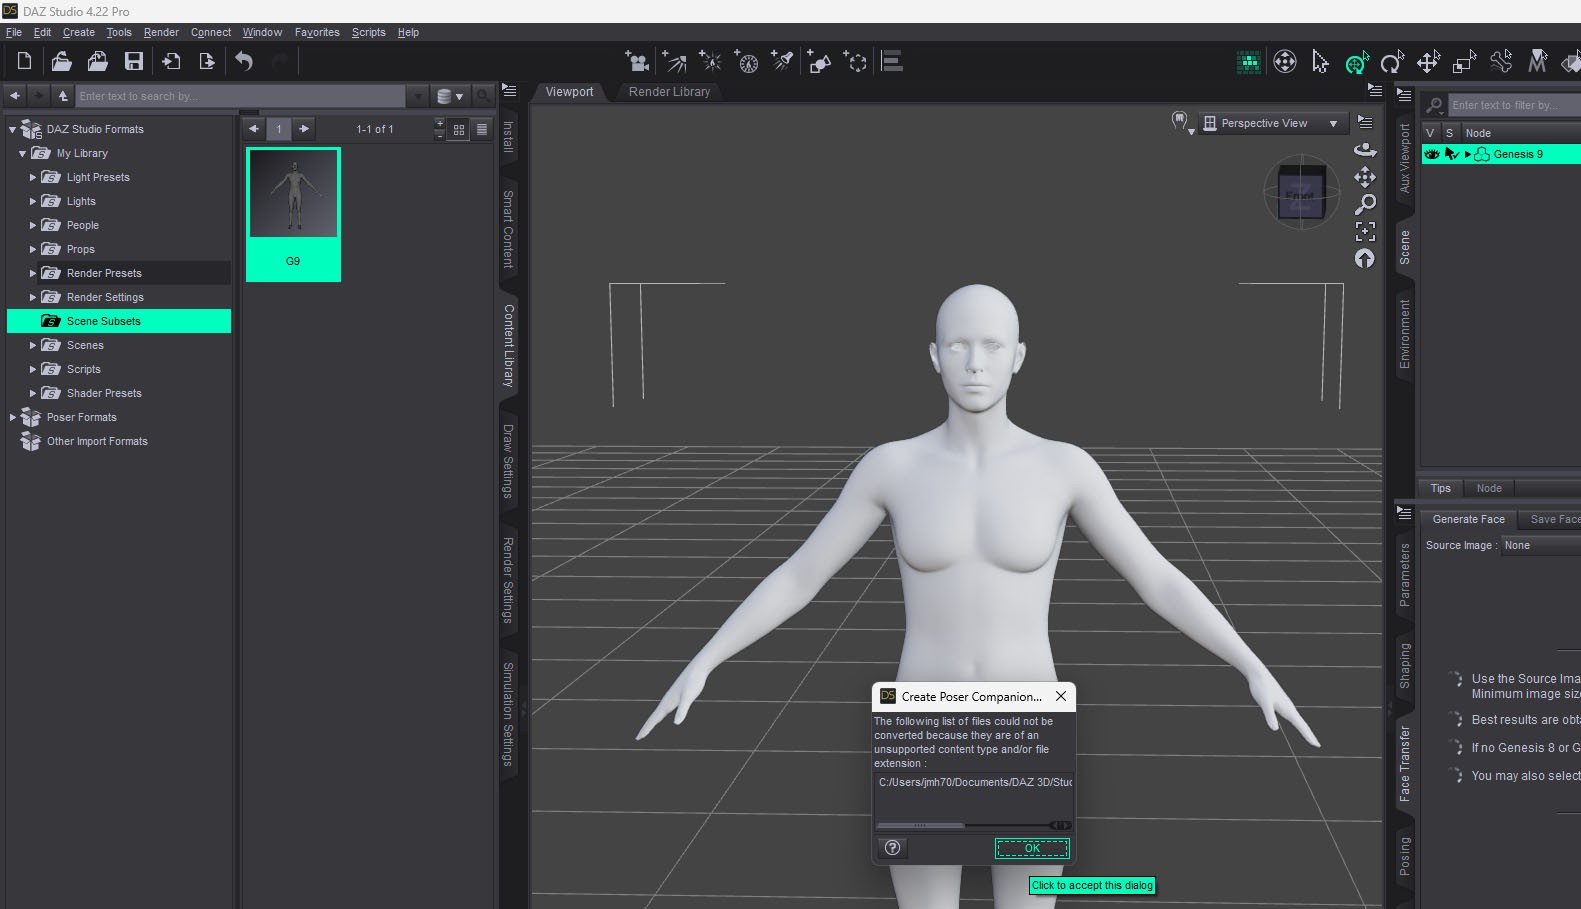Select the Universal manipulator tool
Image resolution: width=1581 pixels, height=909 pixels.
coord(1356,63)
